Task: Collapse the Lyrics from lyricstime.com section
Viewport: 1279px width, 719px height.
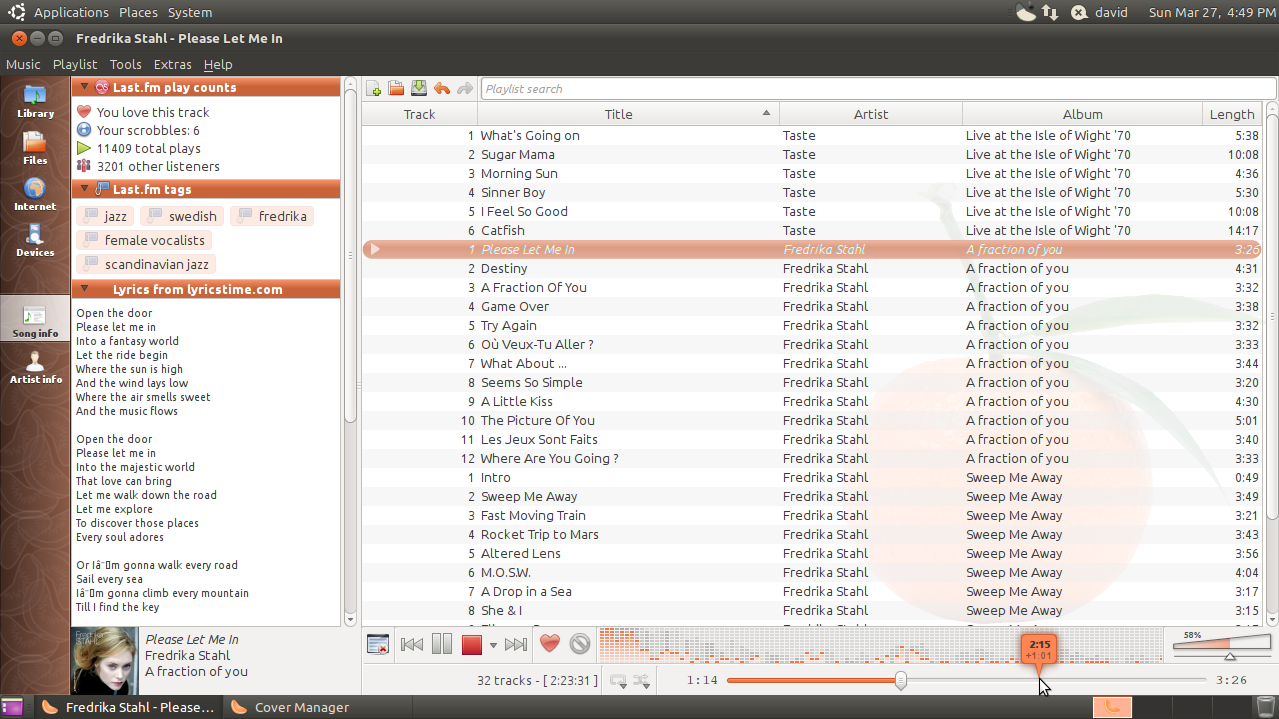Action: click(83, 289)
